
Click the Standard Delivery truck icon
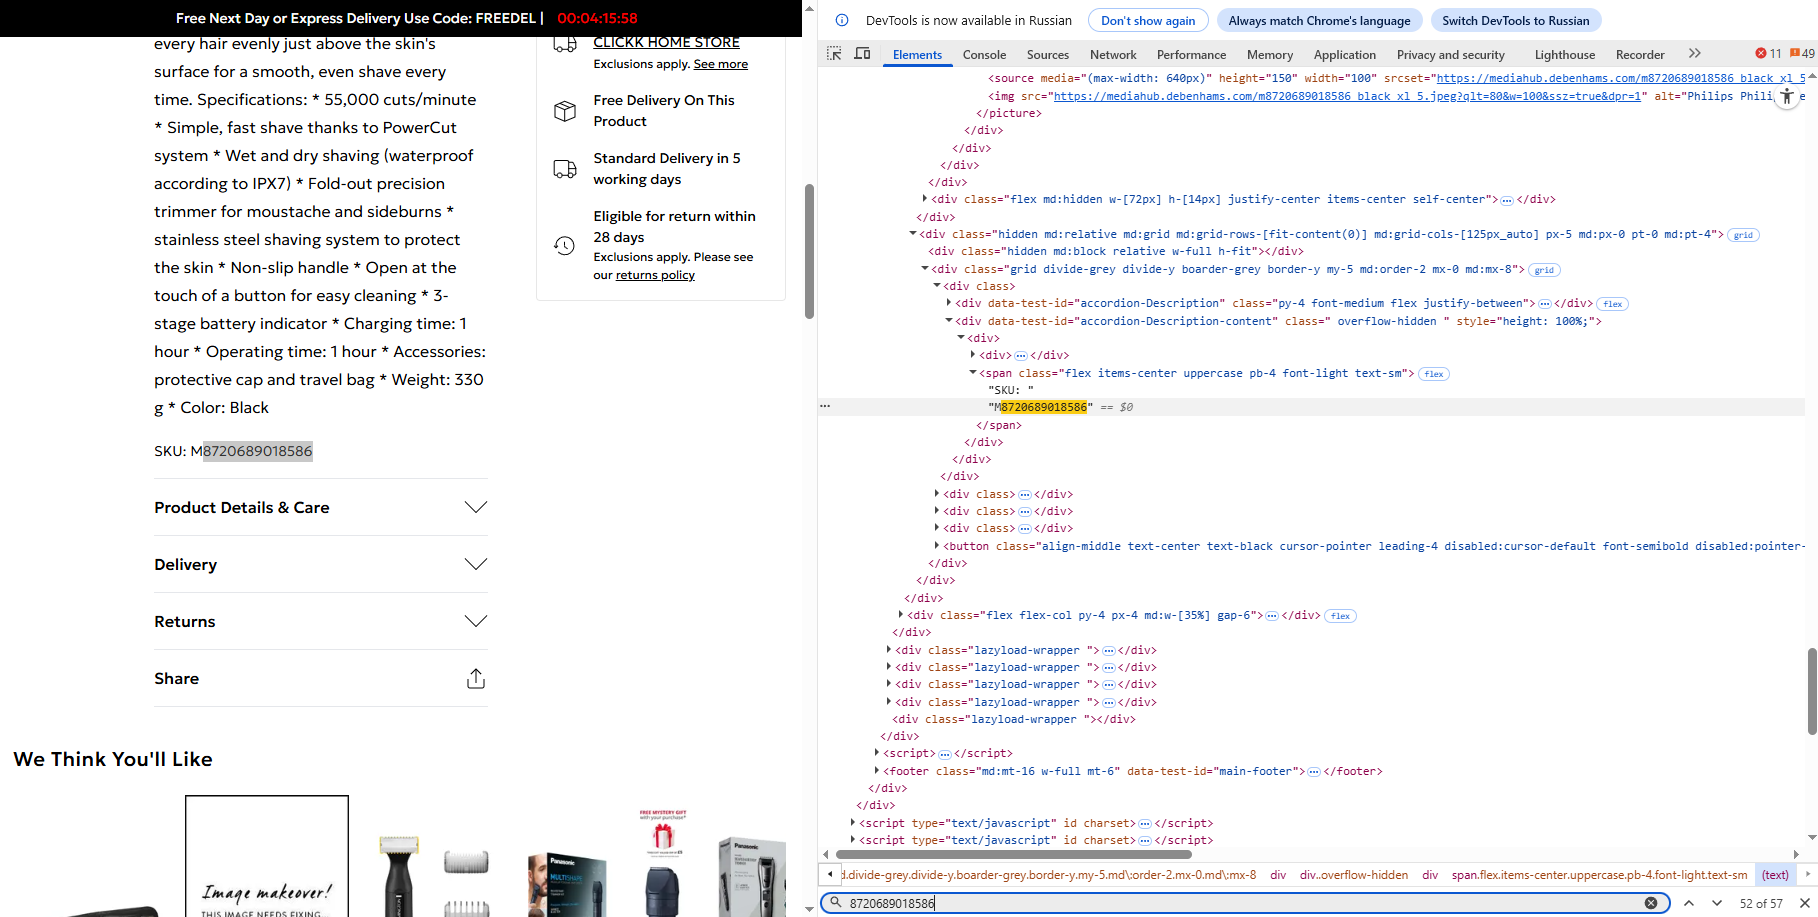tap(565, 169)
